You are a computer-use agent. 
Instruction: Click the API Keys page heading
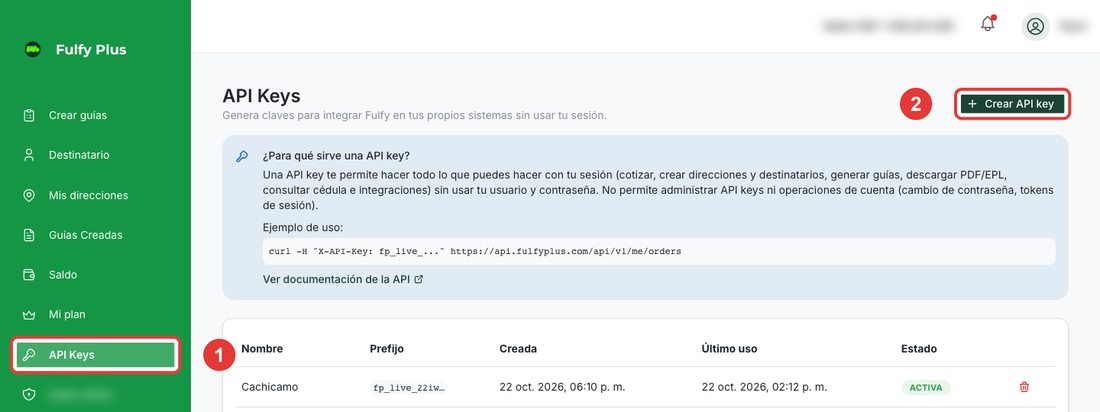261,96
